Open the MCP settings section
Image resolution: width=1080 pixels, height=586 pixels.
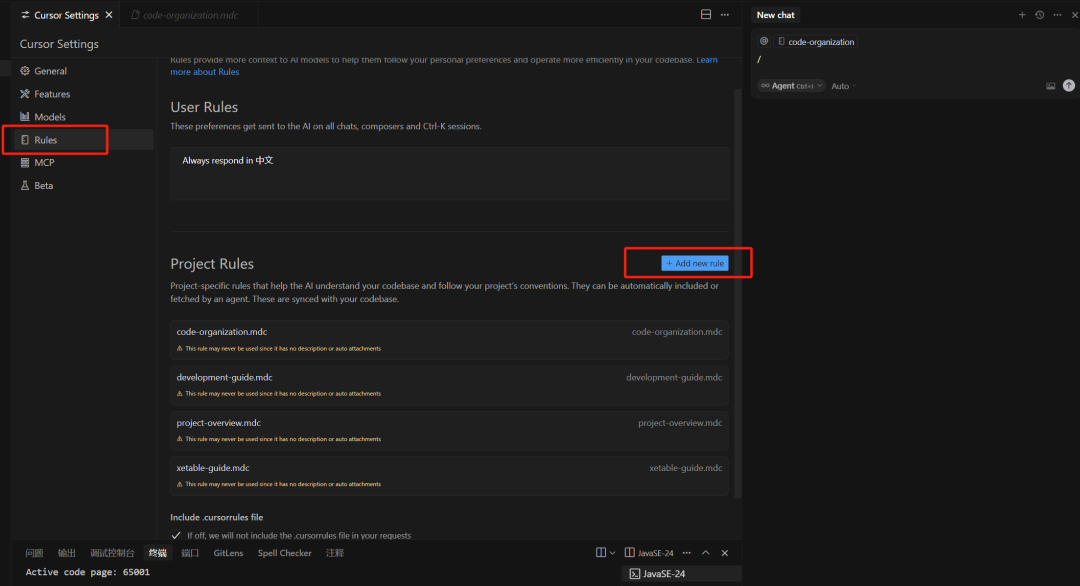tap(44, 163)
